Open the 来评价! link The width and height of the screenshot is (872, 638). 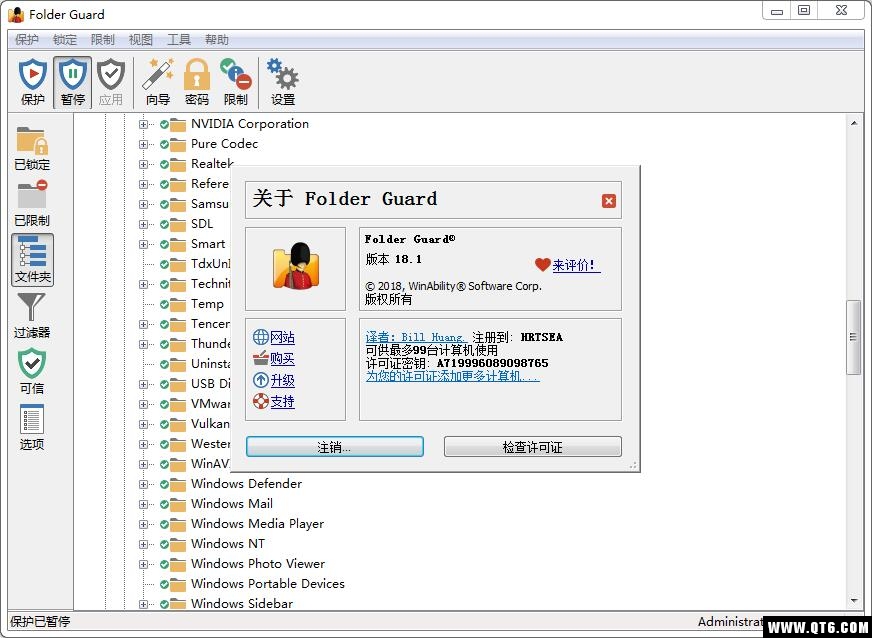(x=576, y=265)
